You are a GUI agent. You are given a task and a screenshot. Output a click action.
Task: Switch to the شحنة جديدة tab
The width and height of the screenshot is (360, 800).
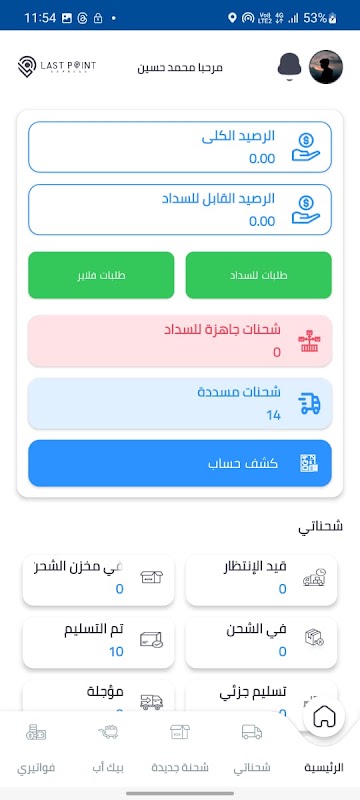(180, 748)
